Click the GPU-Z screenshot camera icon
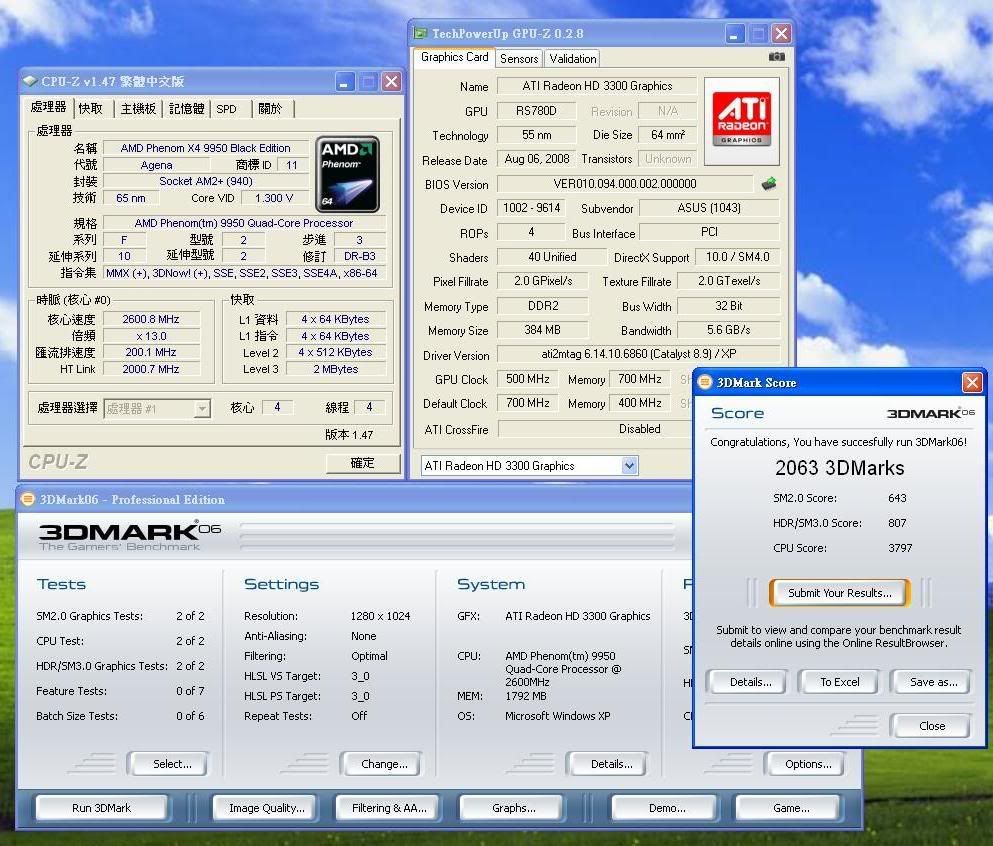This screenshot has width=993, height=846. coord(776,57)
